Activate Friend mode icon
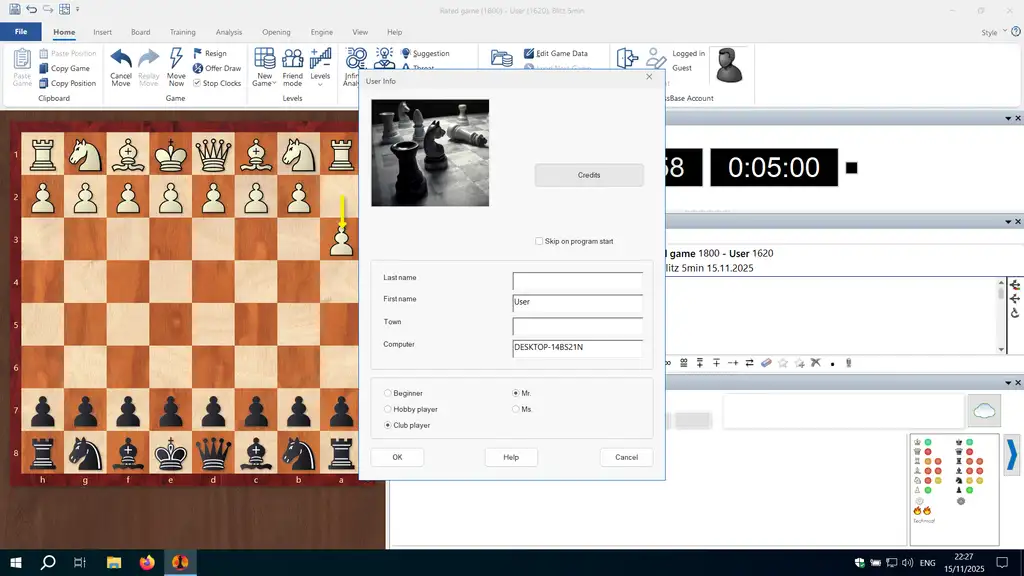The image size is (1024, 576). 292,58
